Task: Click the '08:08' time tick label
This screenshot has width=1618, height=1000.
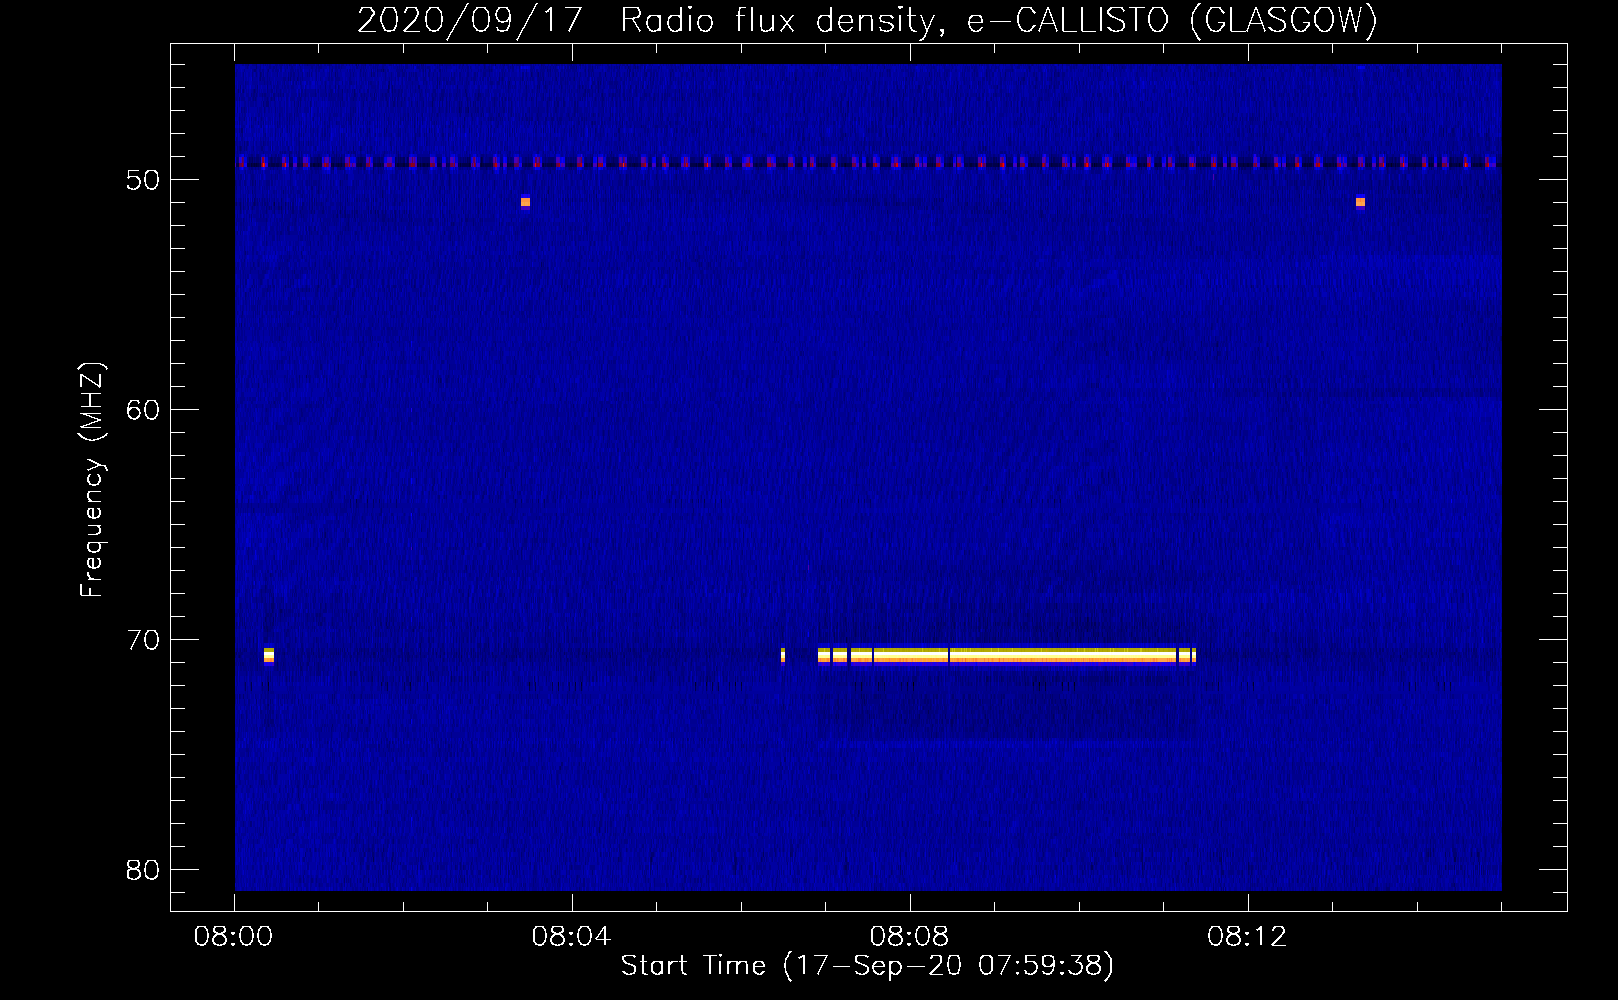Action: pyautogui.click(x=909, y=937)
